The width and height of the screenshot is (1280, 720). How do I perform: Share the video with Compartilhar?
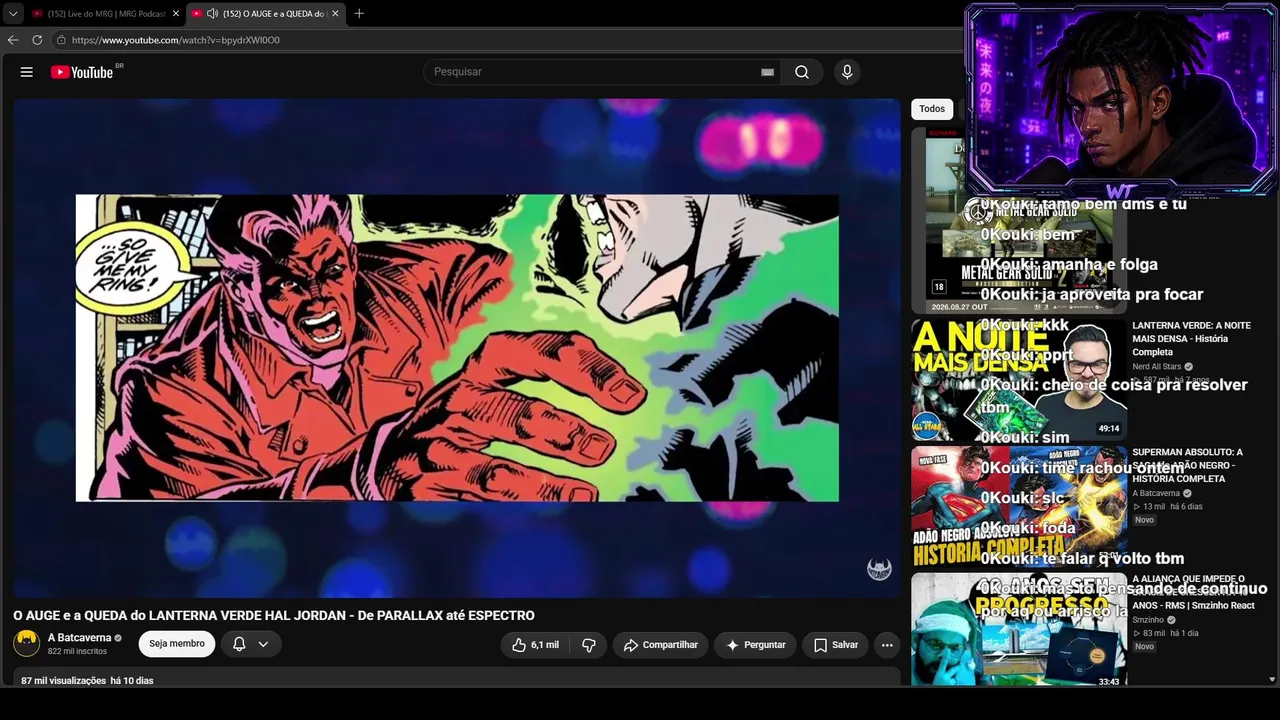660,645
